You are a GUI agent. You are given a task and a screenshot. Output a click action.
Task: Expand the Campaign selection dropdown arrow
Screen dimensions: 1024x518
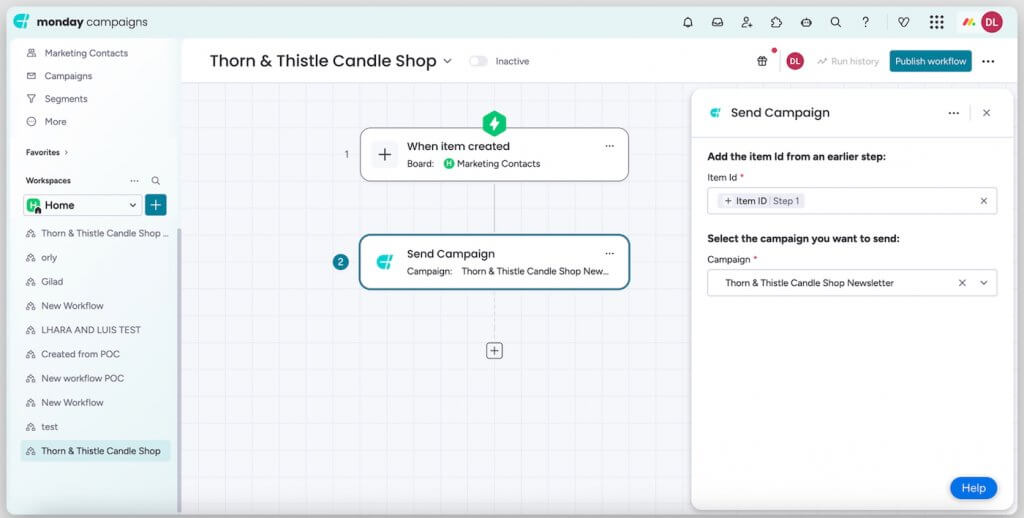984,283
